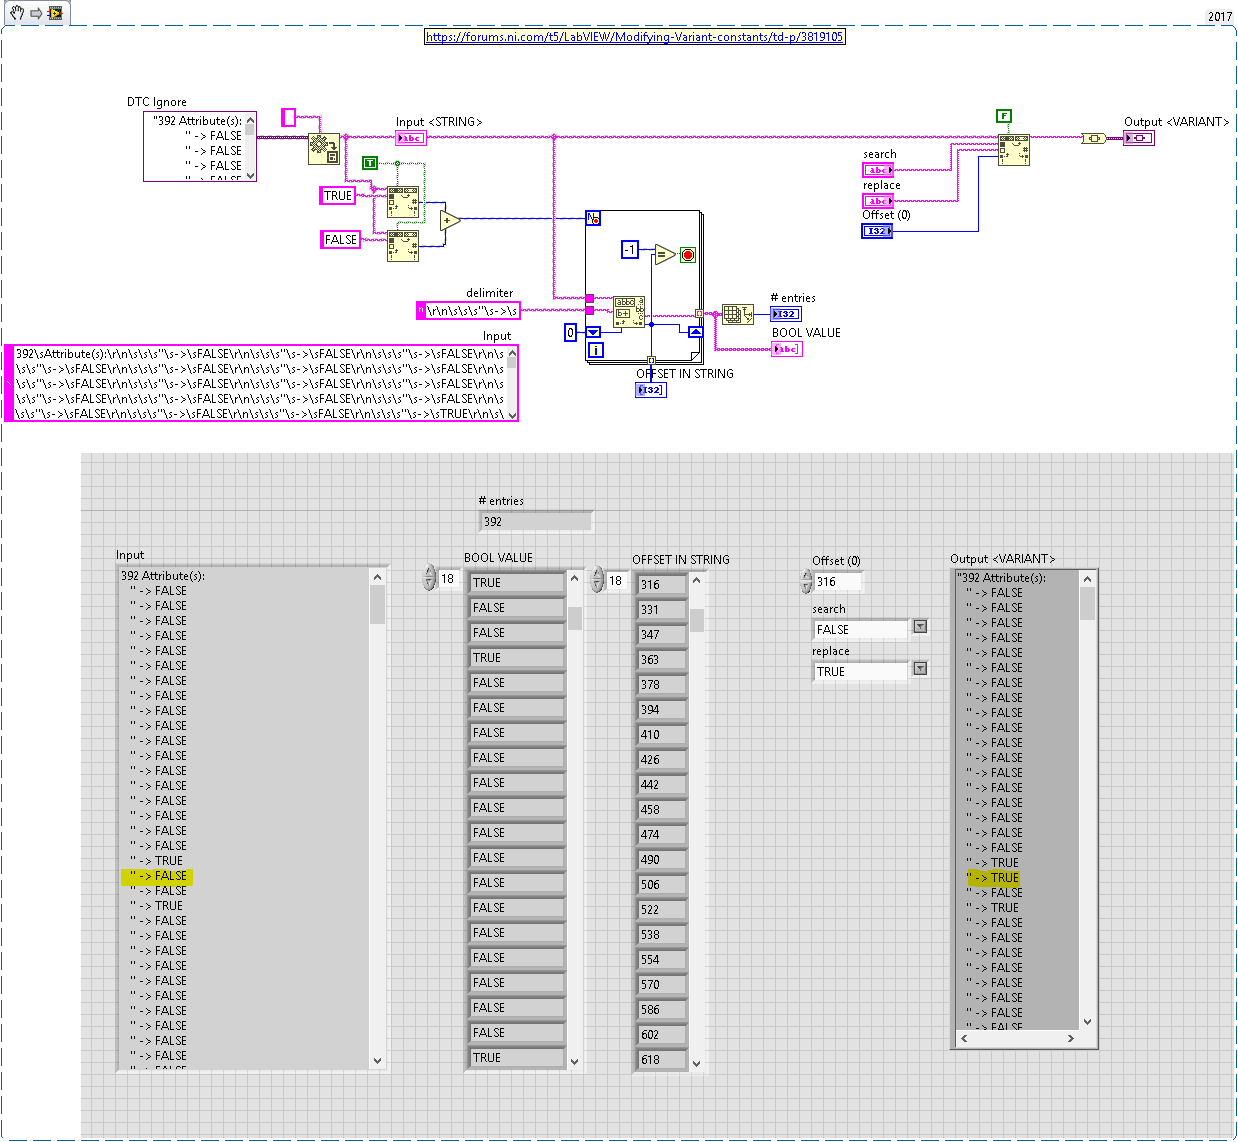Open the replace combo box dropdown

(x=920, y=669)
